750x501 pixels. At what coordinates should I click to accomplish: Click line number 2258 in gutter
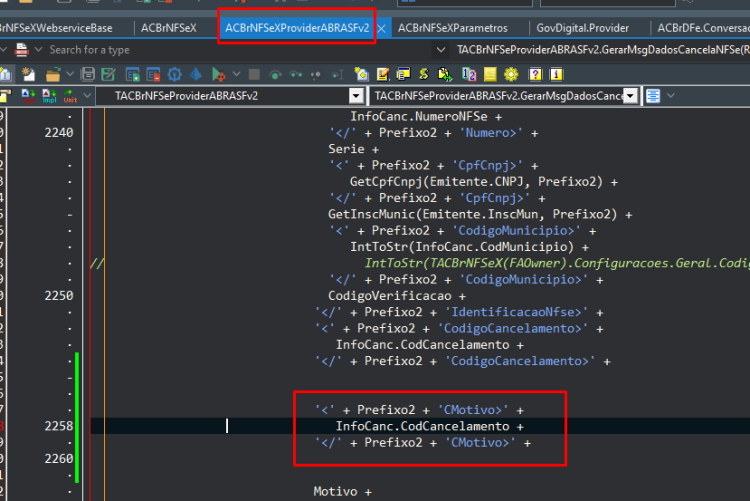pyautogui.click(x=59, y=426)
